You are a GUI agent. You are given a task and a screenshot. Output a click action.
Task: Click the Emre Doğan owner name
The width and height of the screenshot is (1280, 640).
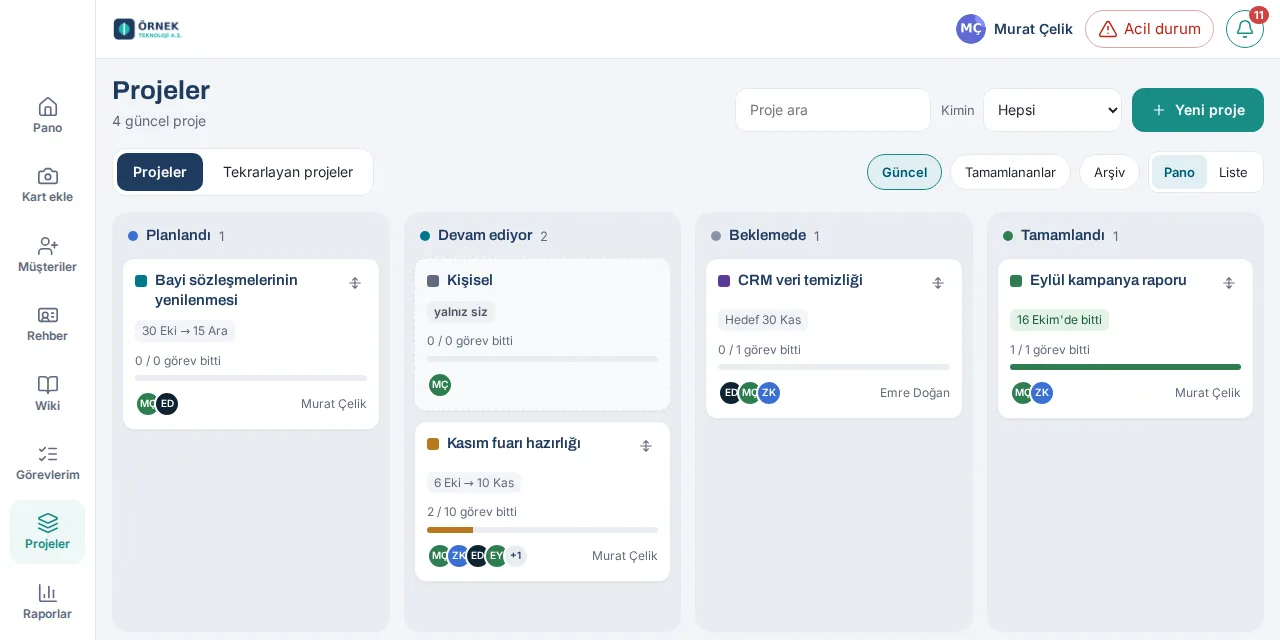tap(915, 393)
